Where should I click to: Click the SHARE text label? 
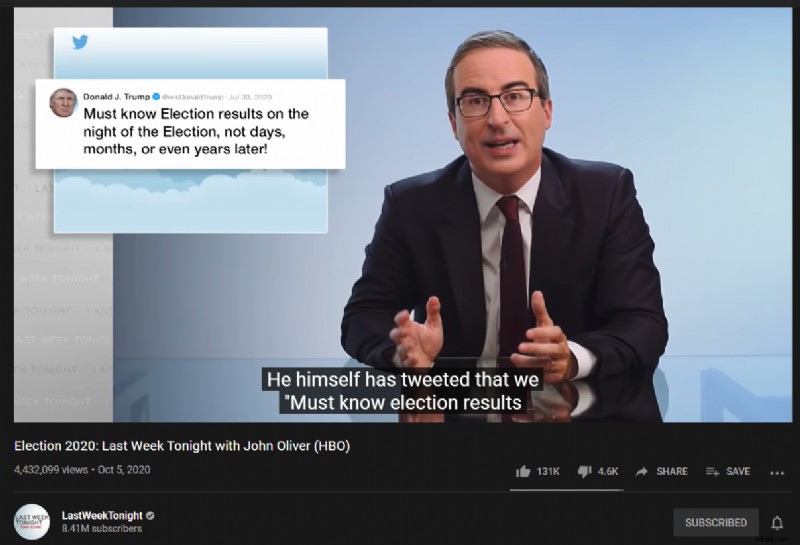(x=672, y=472)
